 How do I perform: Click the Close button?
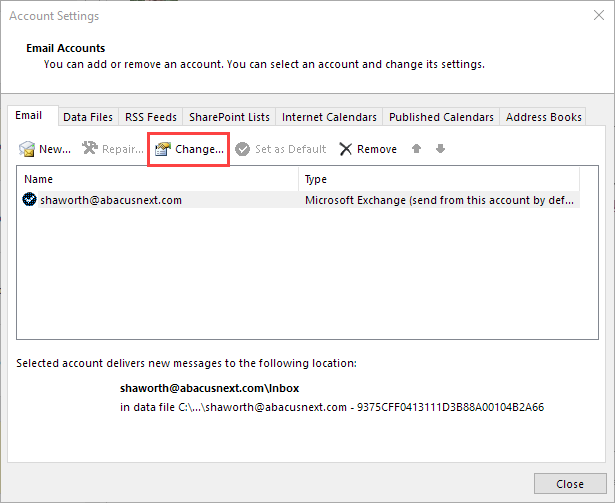tap(570, 484)
